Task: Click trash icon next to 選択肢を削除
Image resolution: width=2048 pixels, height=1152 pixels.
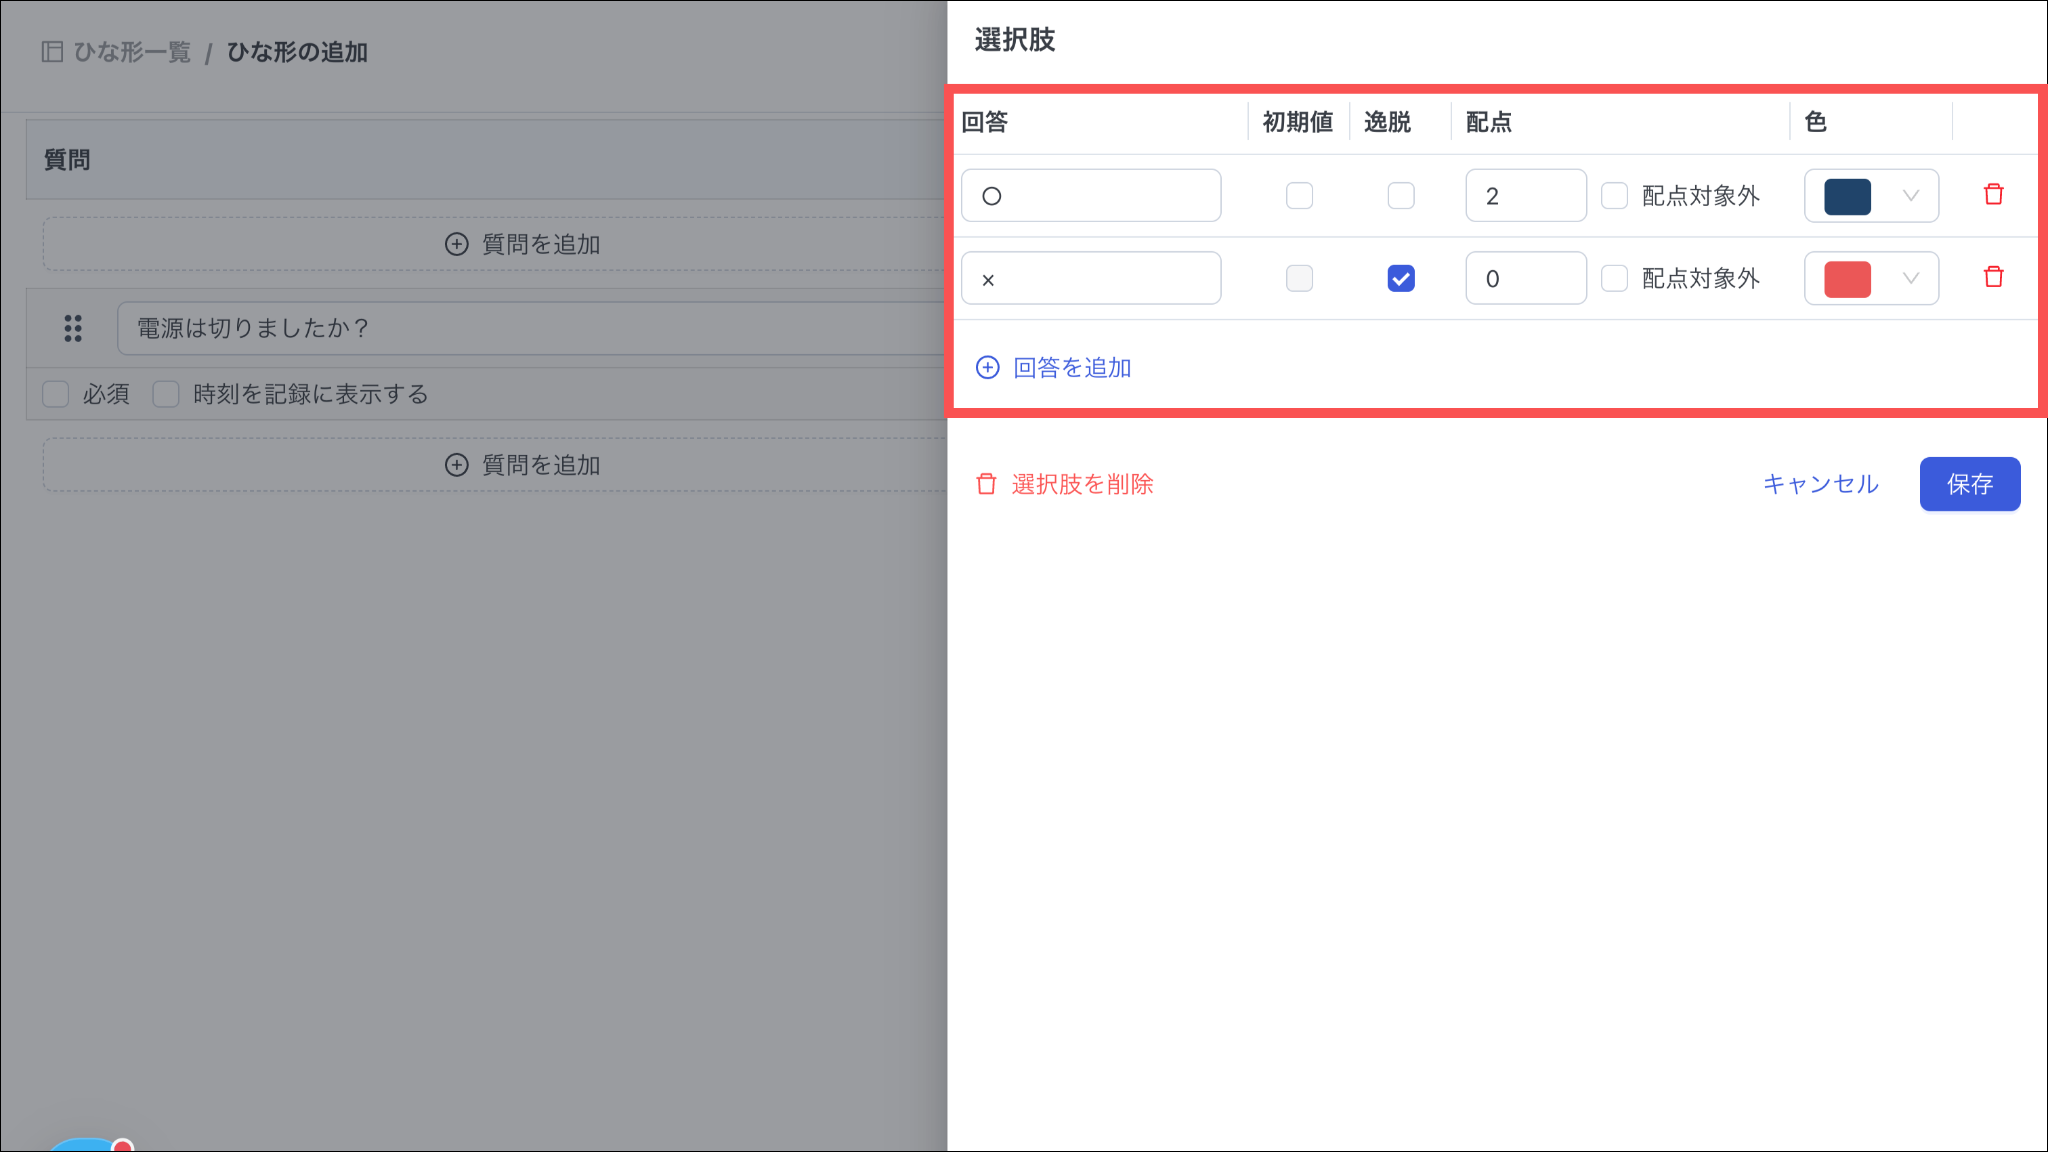Action: click(986, 484)
